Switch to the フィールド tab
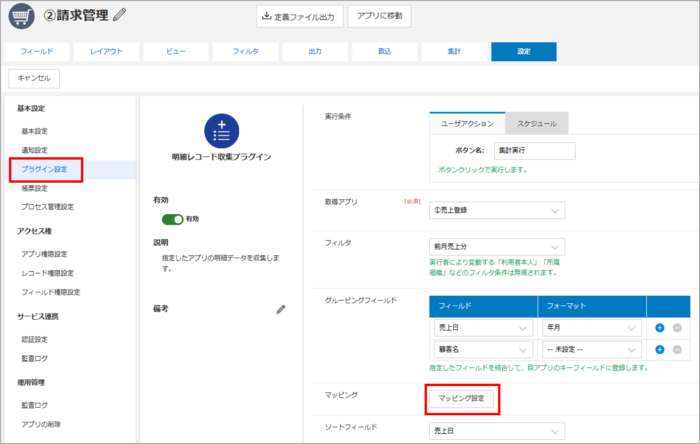This screenshot has height=444, width=700. tap(37, 51)
